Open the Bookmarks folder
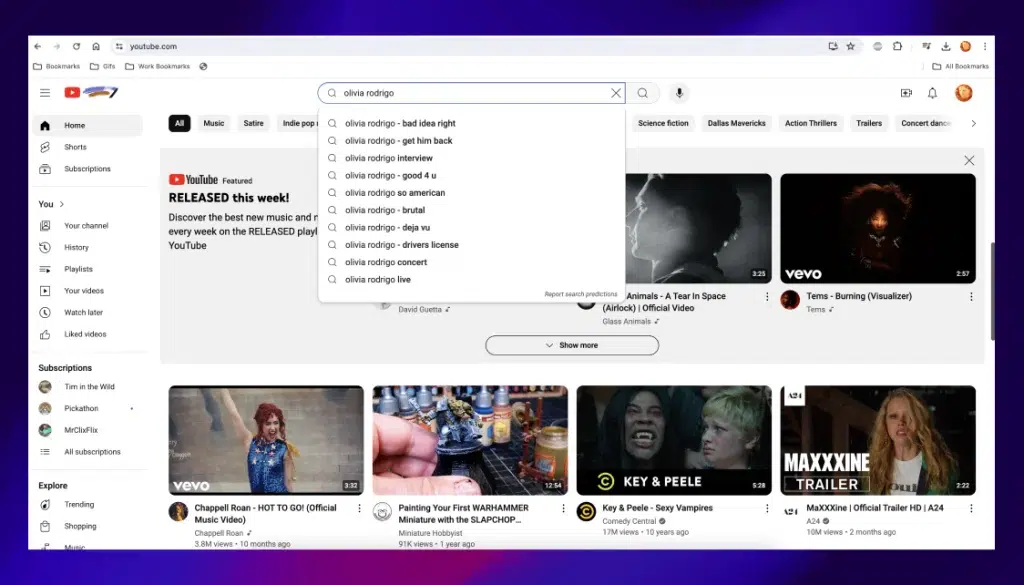The width and height of the screenshot is (1024, 585). [56, 66]
